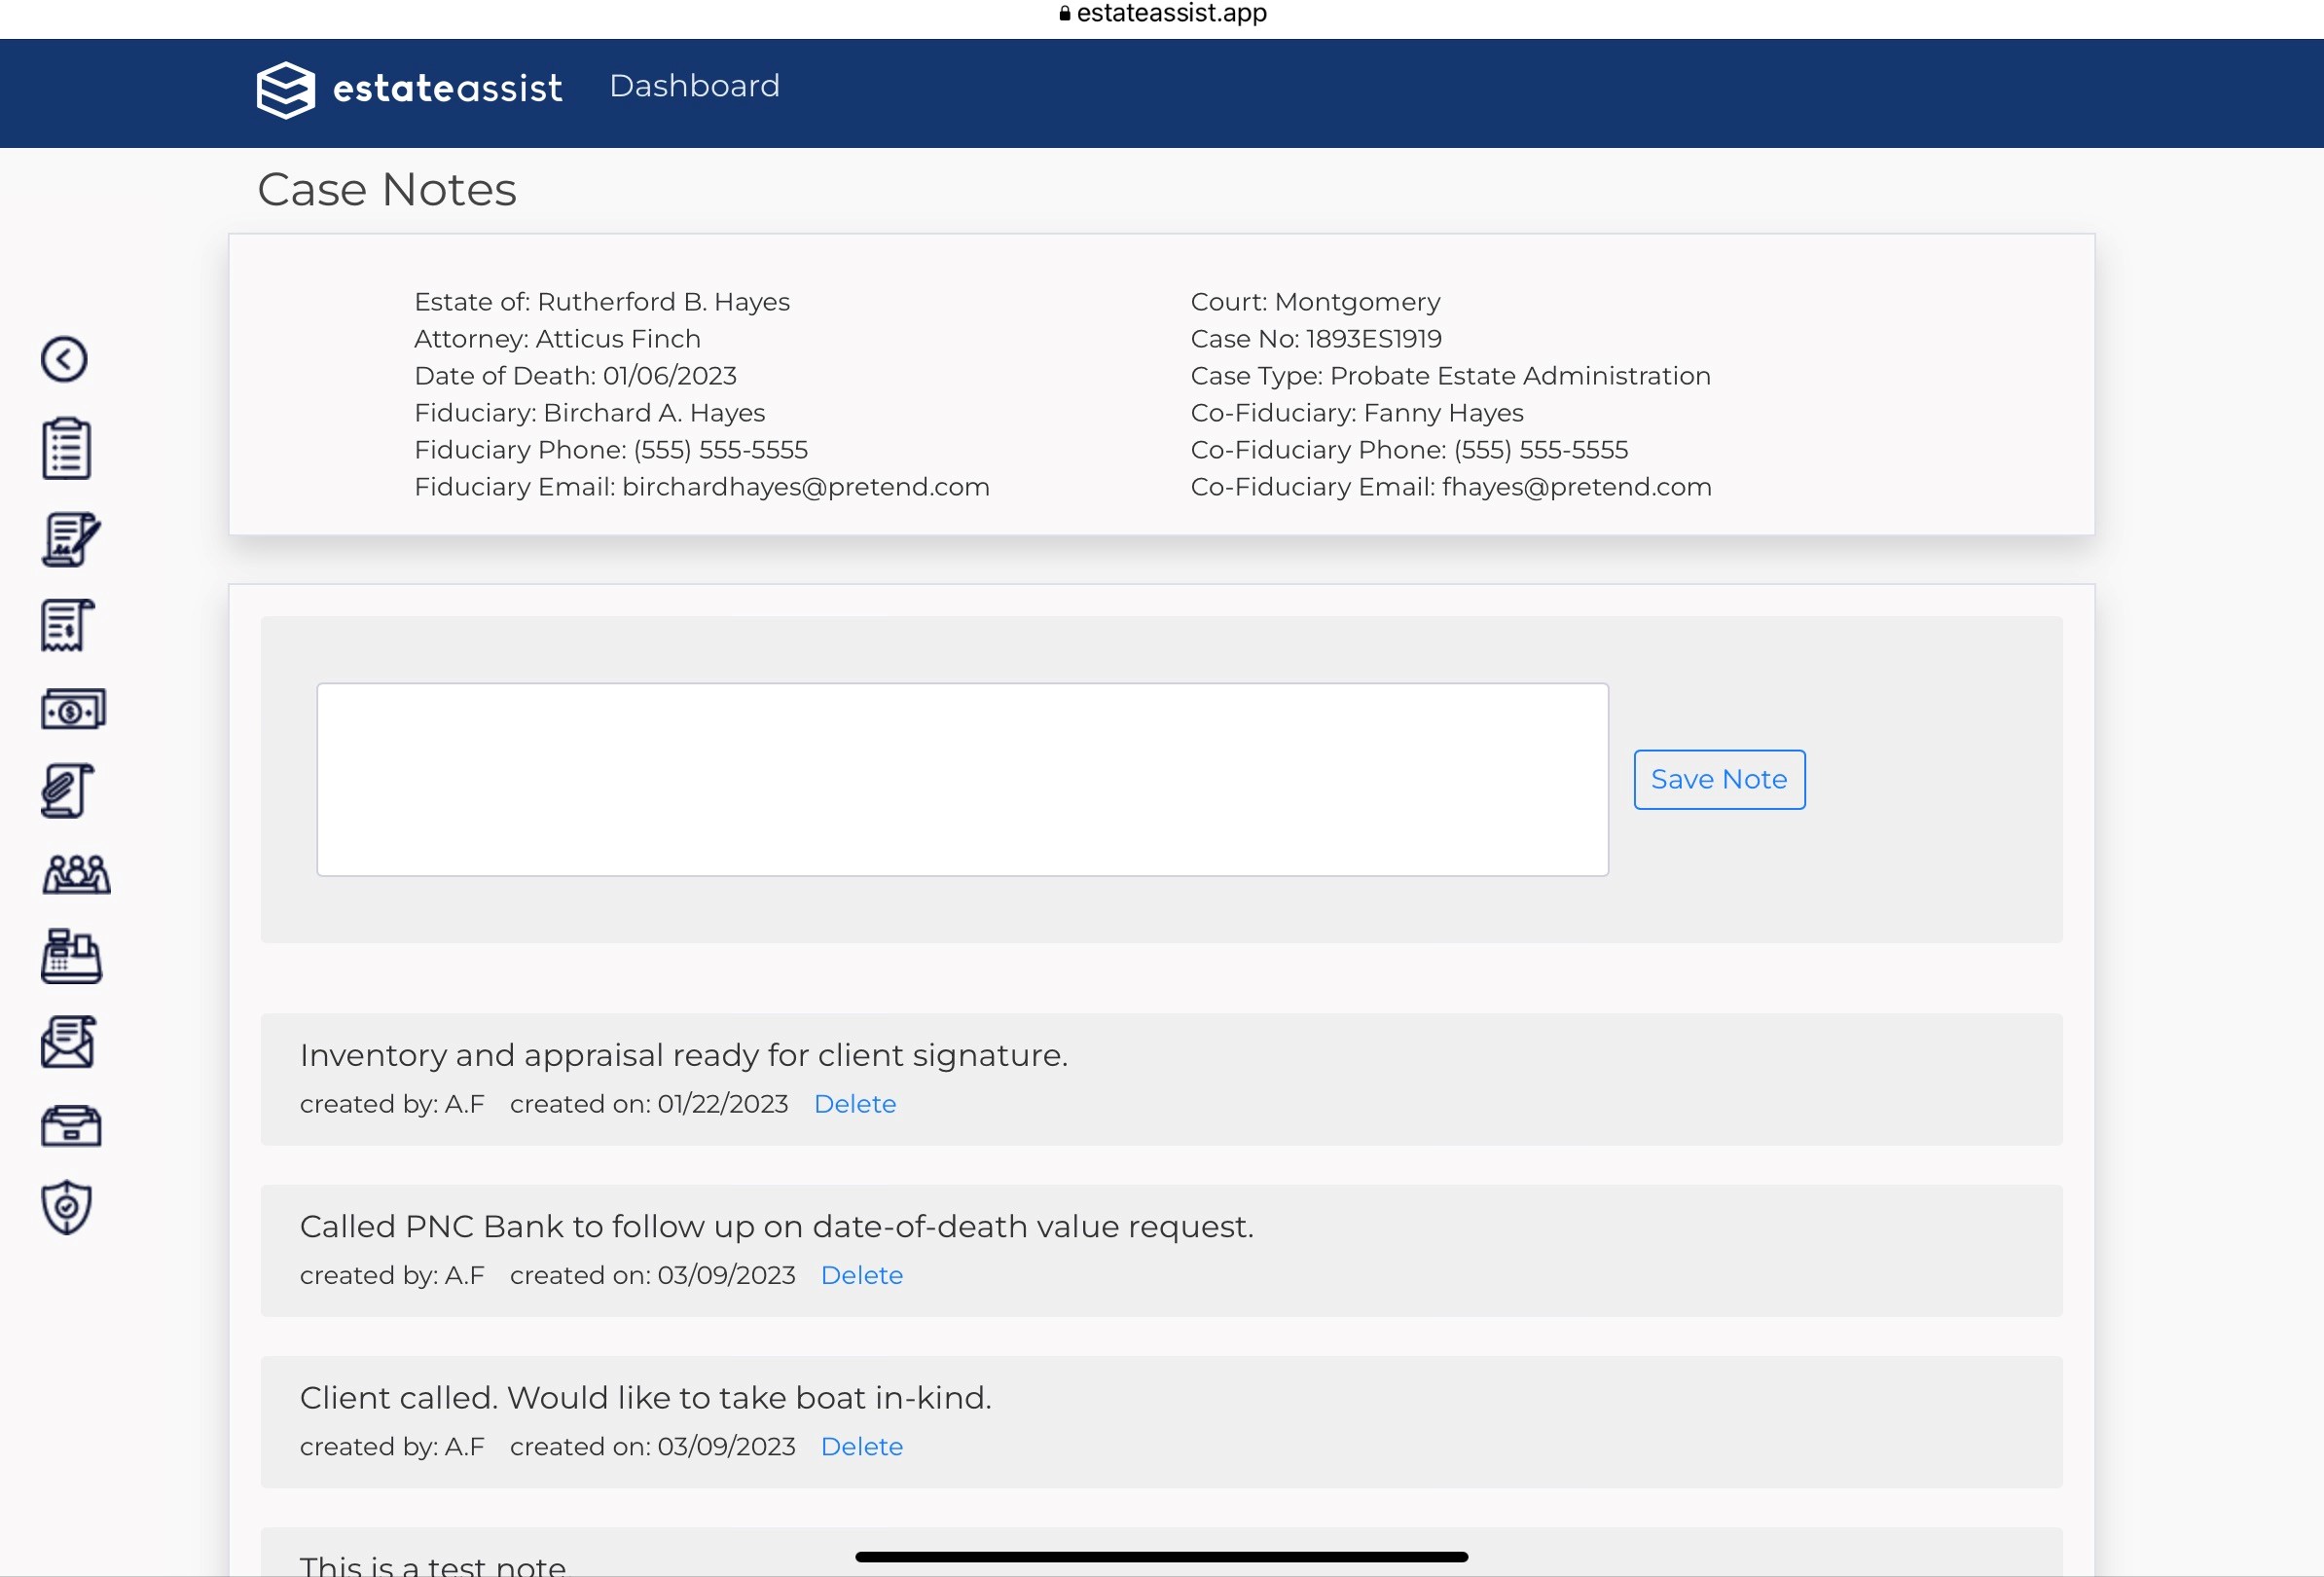Click Case Type: Probate Estate Administration text
The height and width of the screenshot is (1577, 2324).
click(1450, 376)
